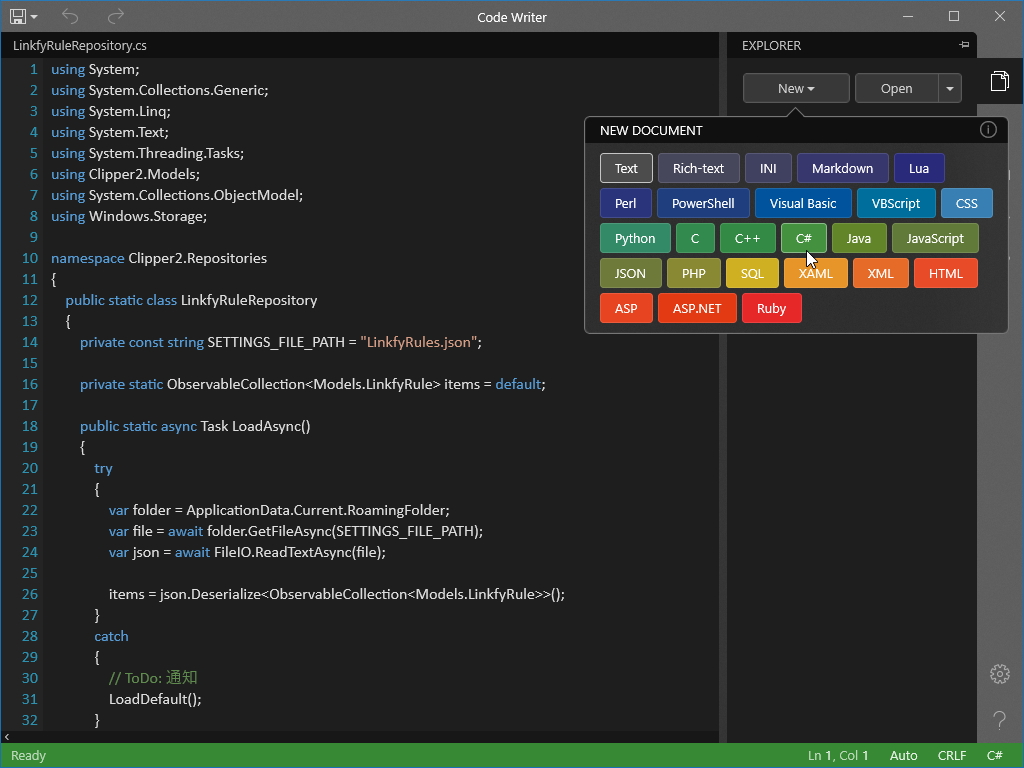The image size is (1024, 768).
Task: Choose PHP as new document type
Action: 694,273
